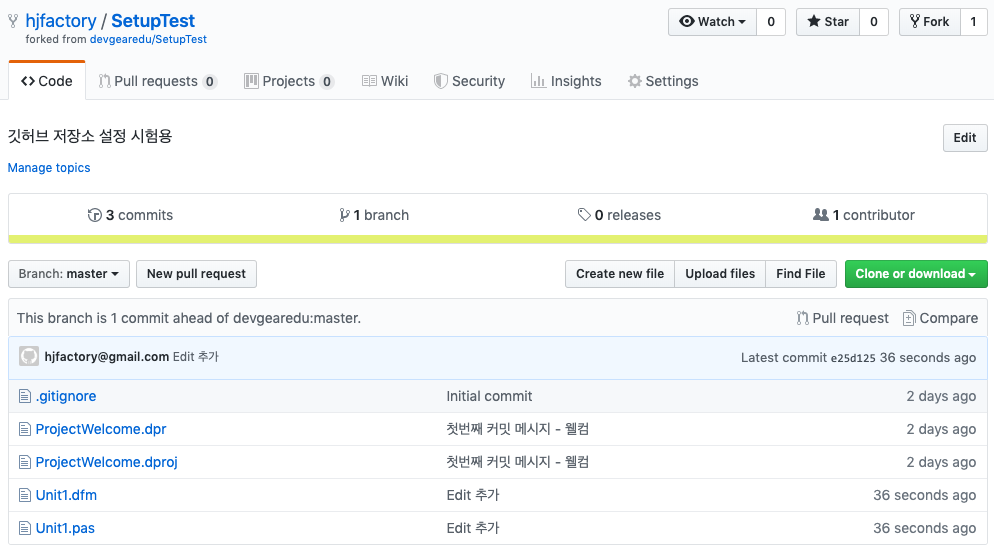This screenshot has width=994, height=554.
Task: Switch to the Code tab
Action: pyautogui.click(x=47, y=81)
